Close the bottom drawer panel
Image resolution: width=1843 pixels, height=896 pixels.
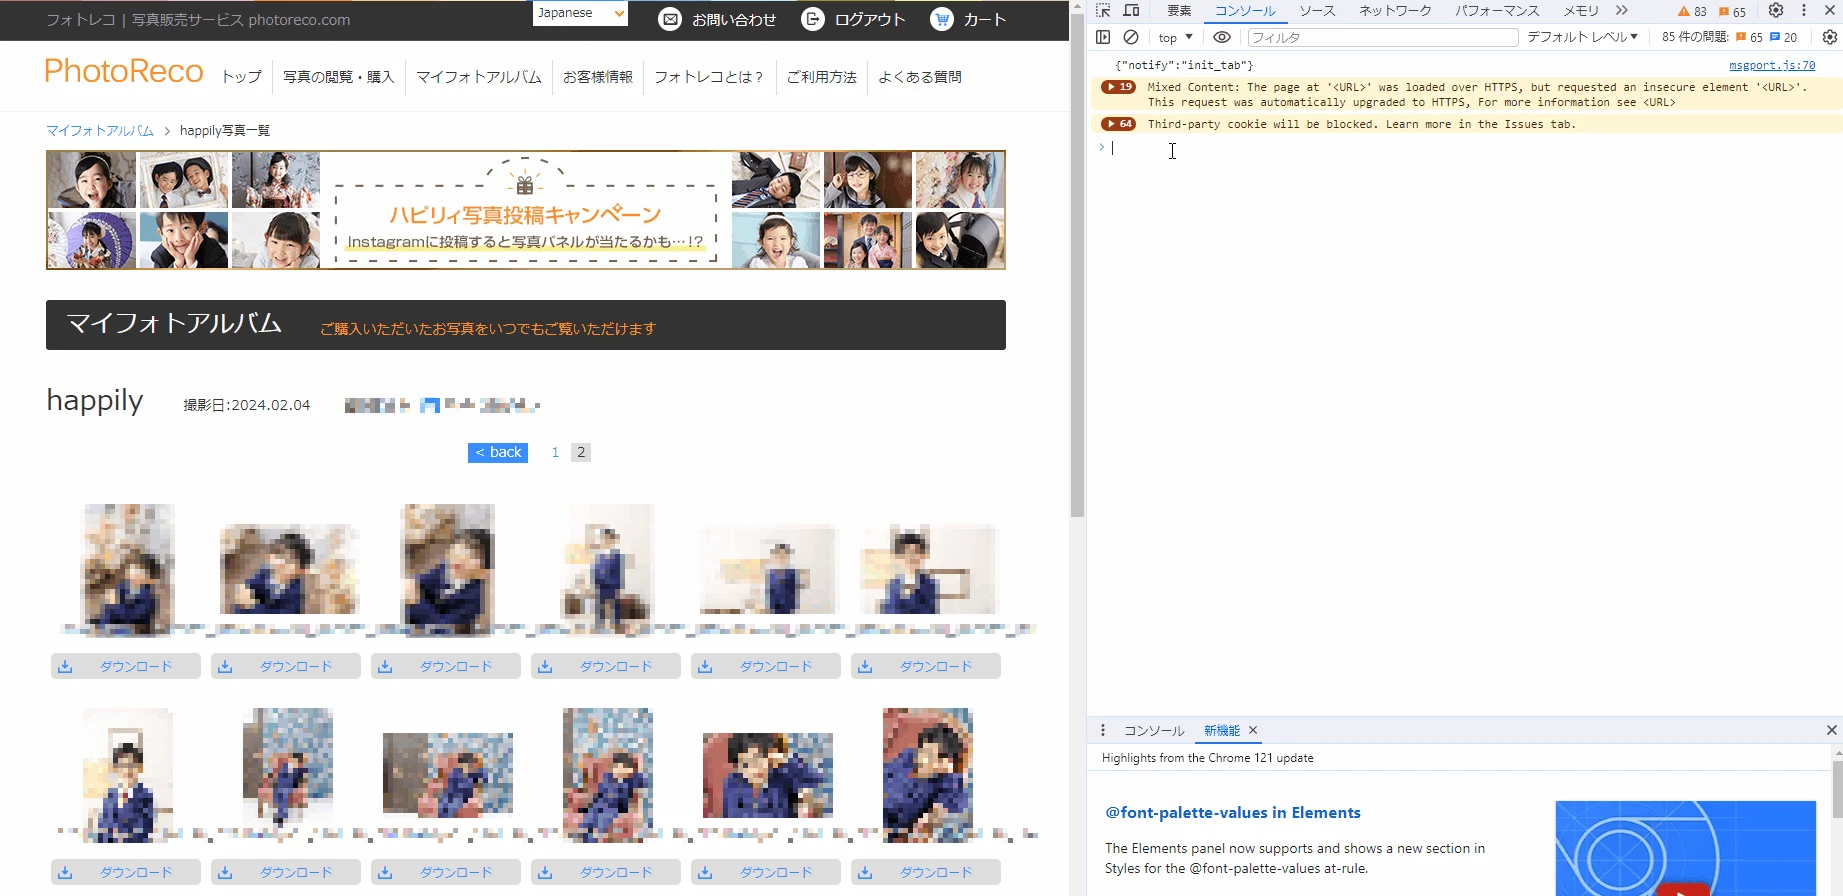[1831, 730]
